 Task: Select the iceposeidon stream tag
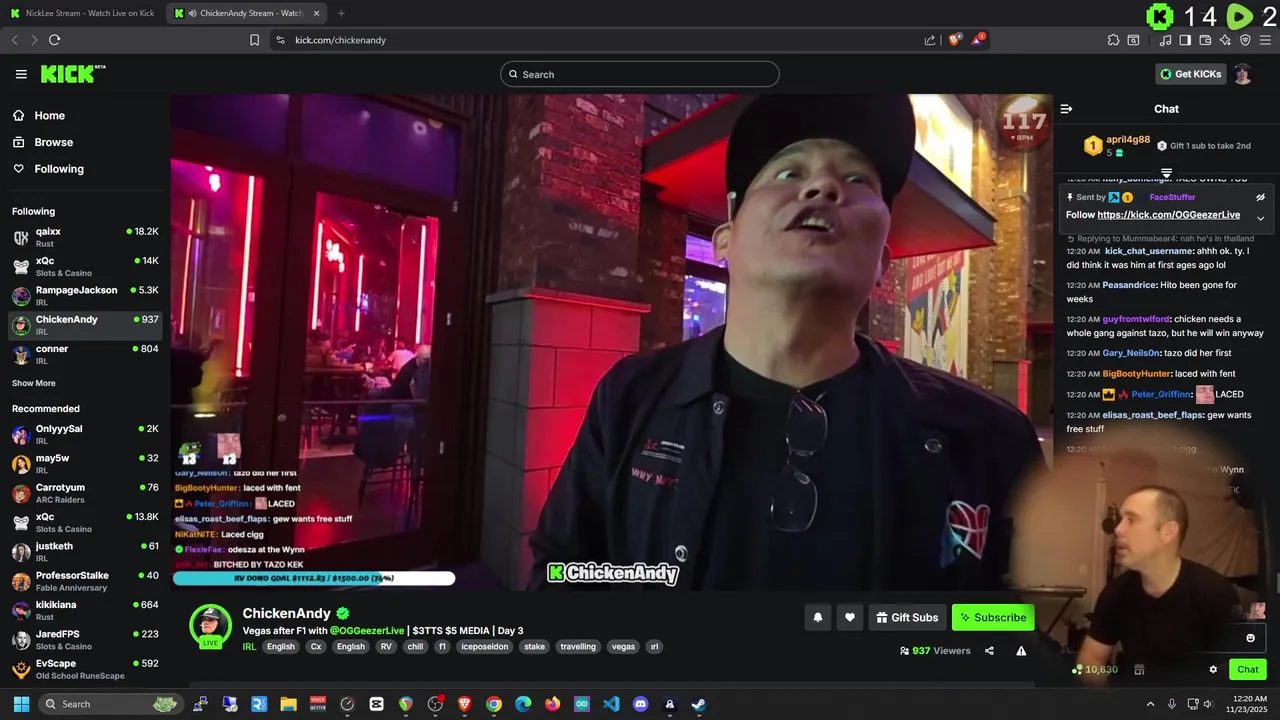click(485, 647)
